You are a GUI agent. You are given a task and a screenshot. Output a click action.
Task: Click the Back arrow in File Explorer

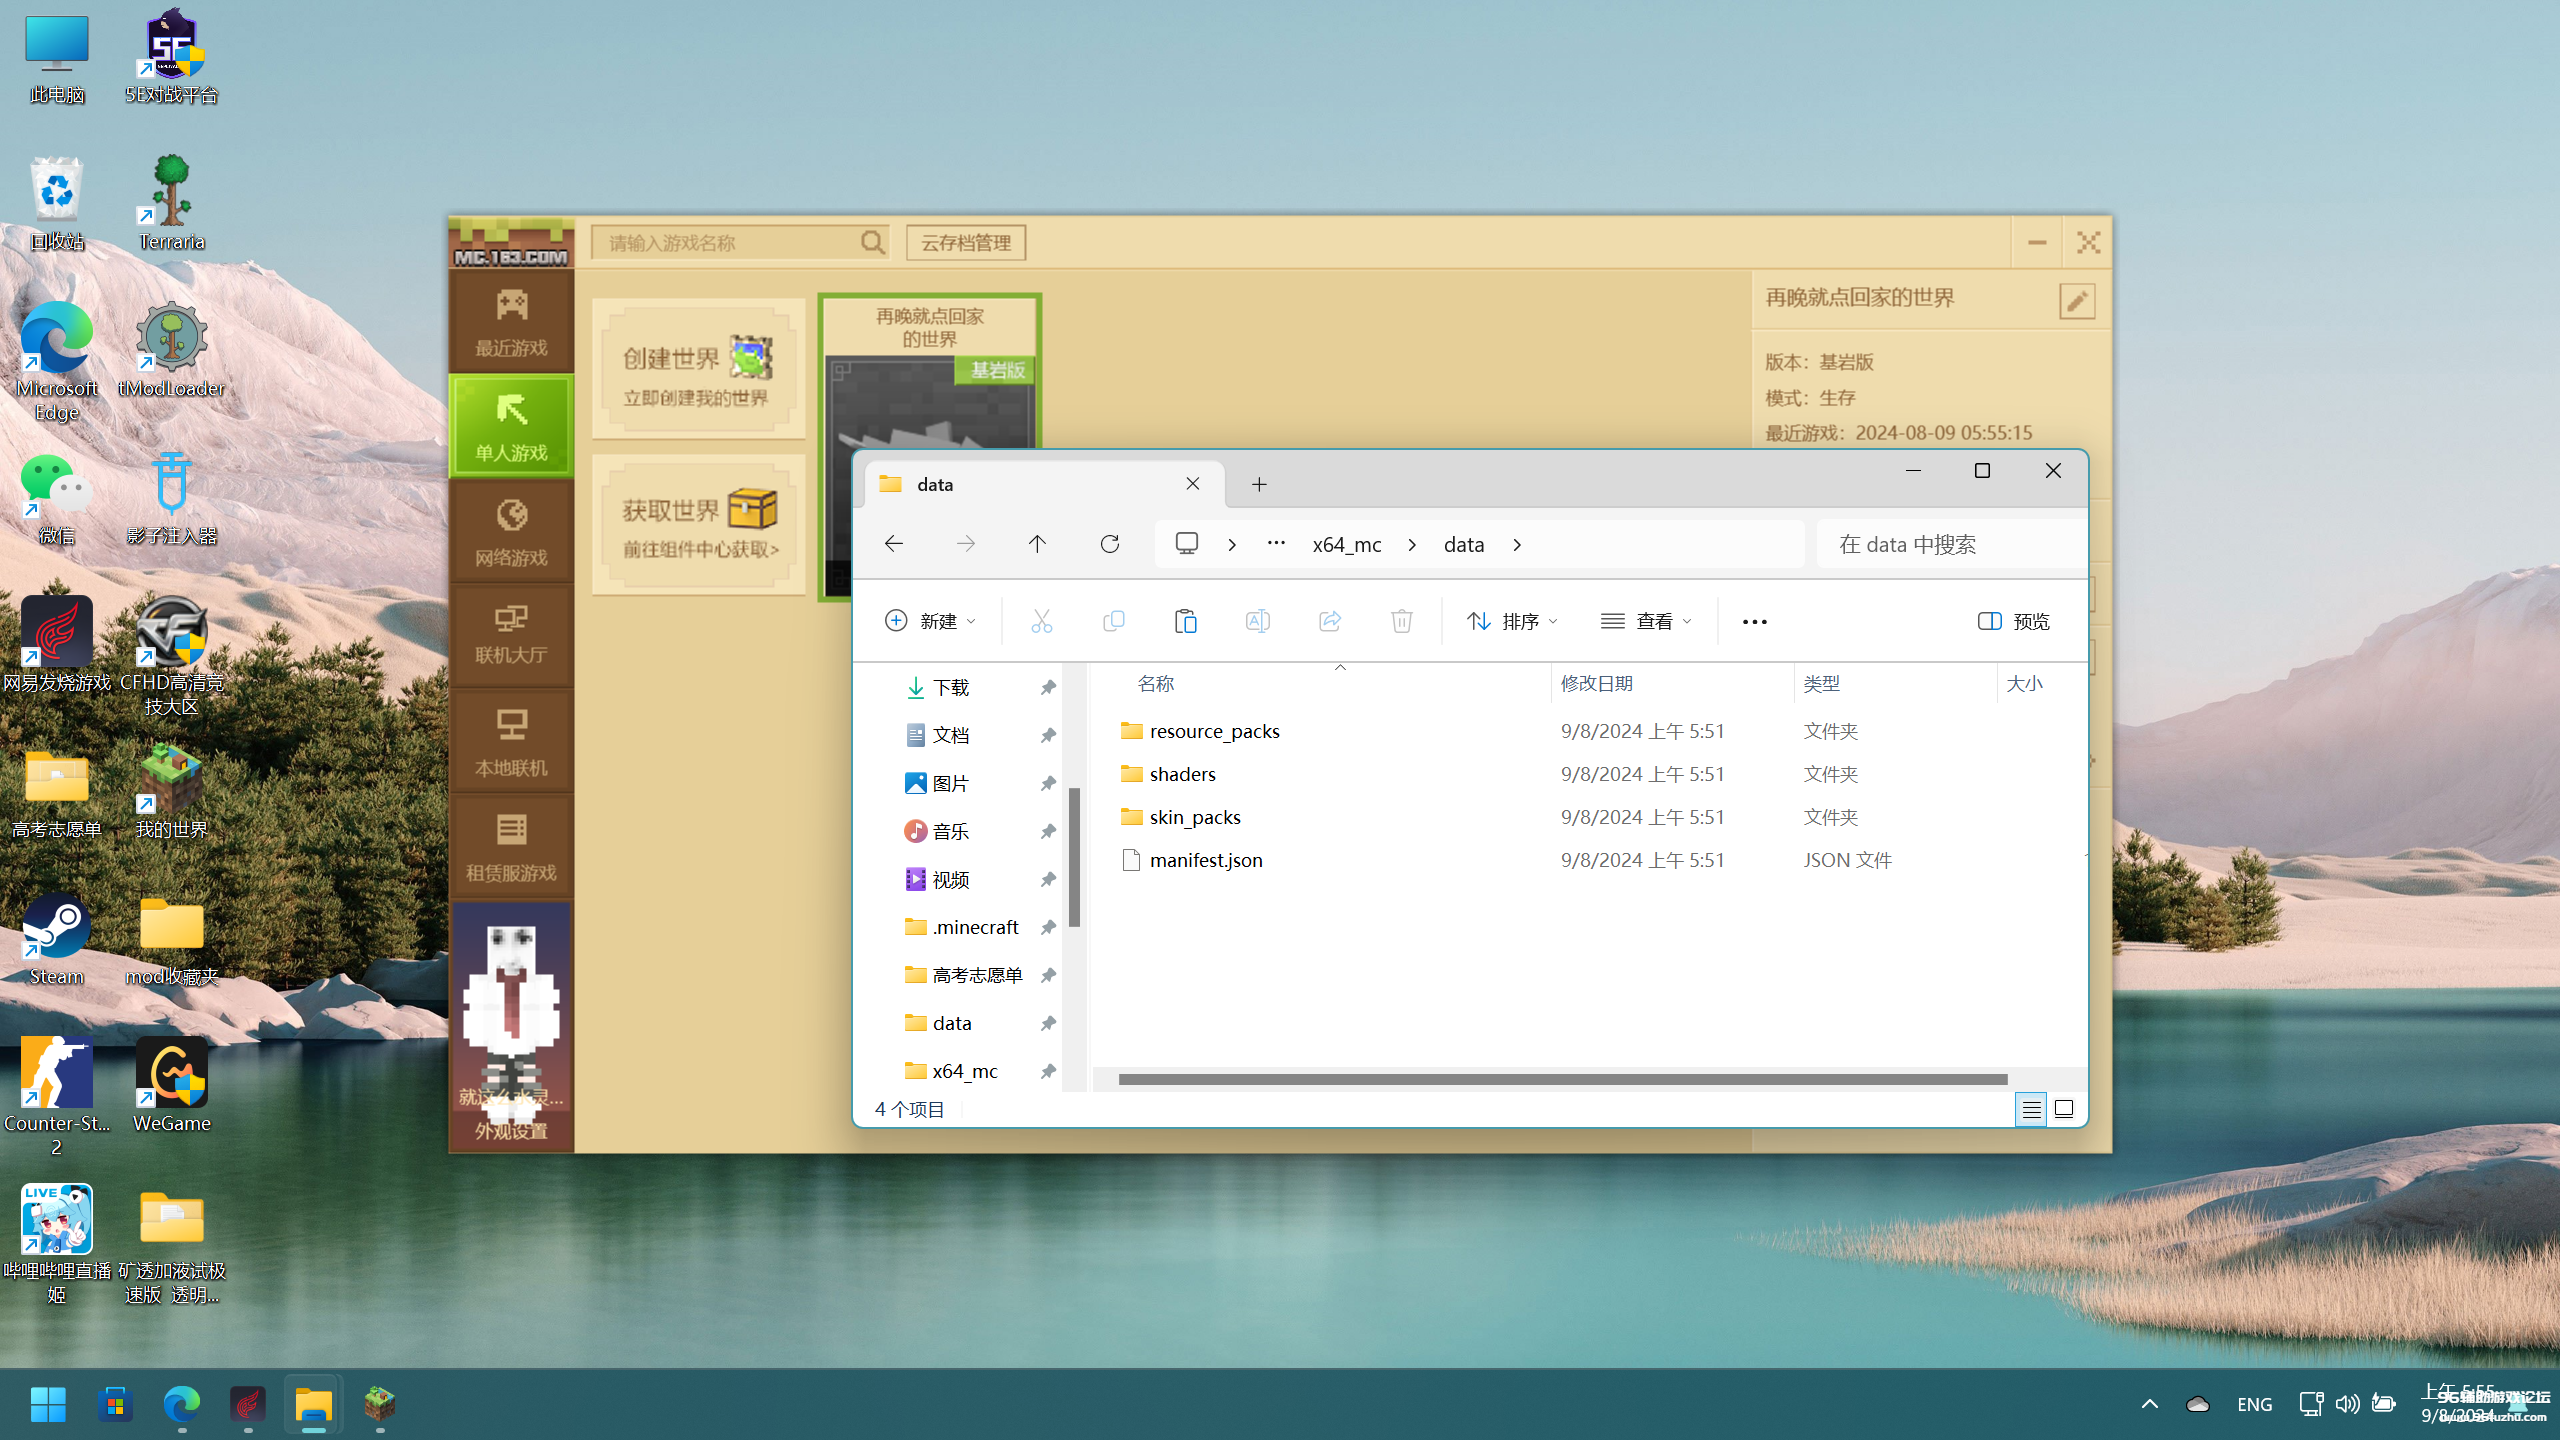893,544
